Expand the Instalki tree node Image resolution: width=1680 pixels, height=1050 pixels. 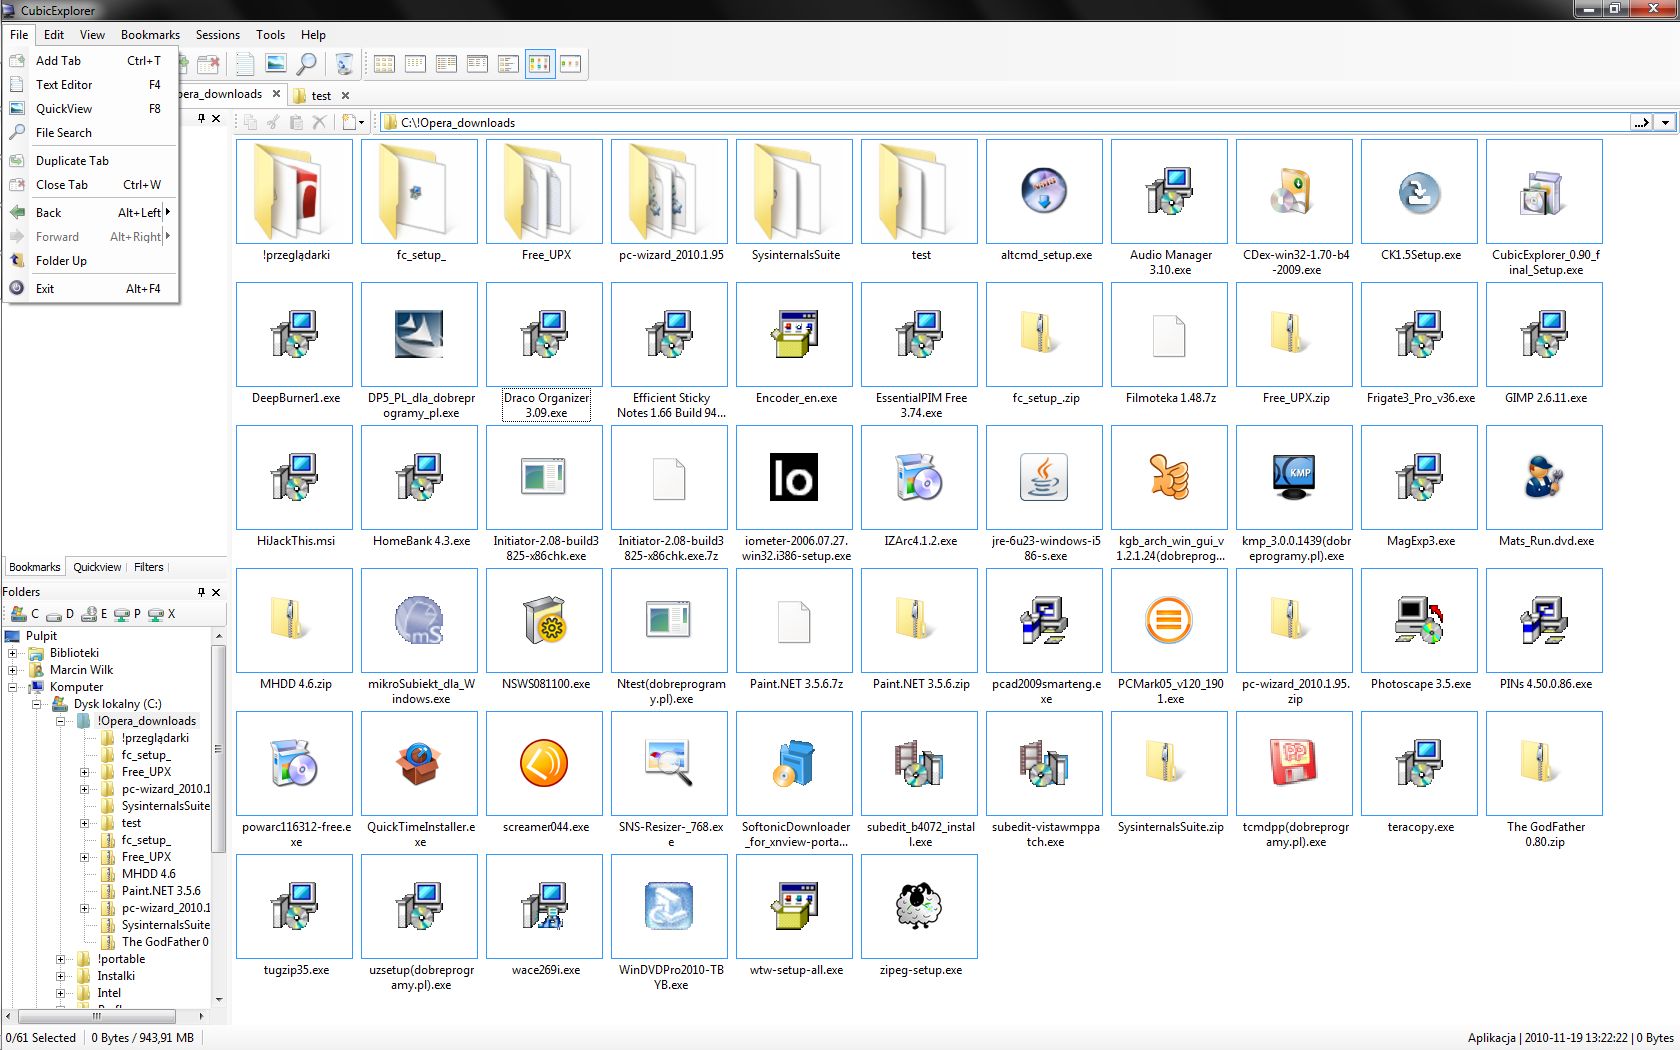[61, 976]
